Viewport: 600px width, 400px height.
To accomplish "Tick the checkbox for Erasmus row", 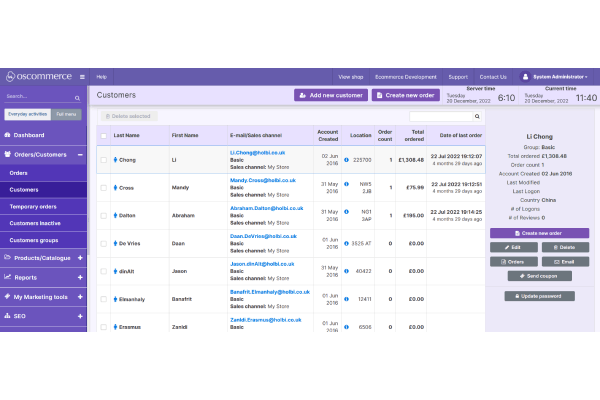I will pyautogui.click(x=104, y=327).
